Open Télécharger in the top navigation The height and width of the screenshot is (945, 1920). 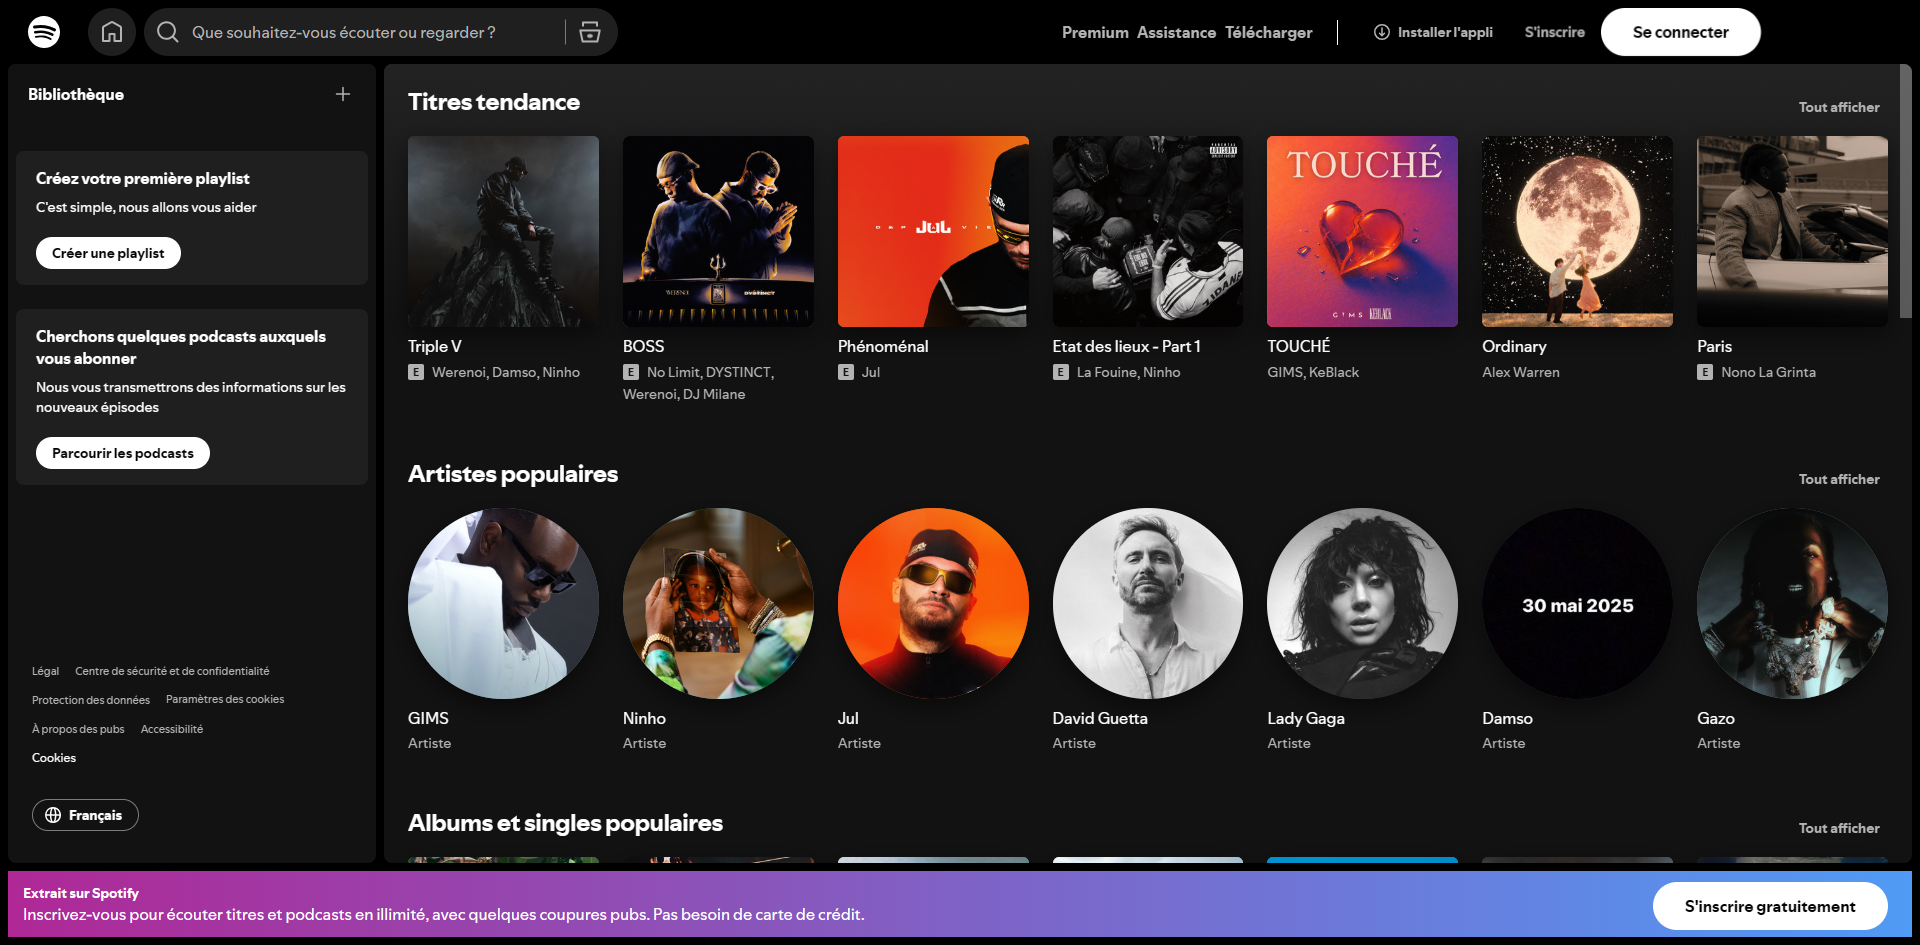(x=1269, y=32)
